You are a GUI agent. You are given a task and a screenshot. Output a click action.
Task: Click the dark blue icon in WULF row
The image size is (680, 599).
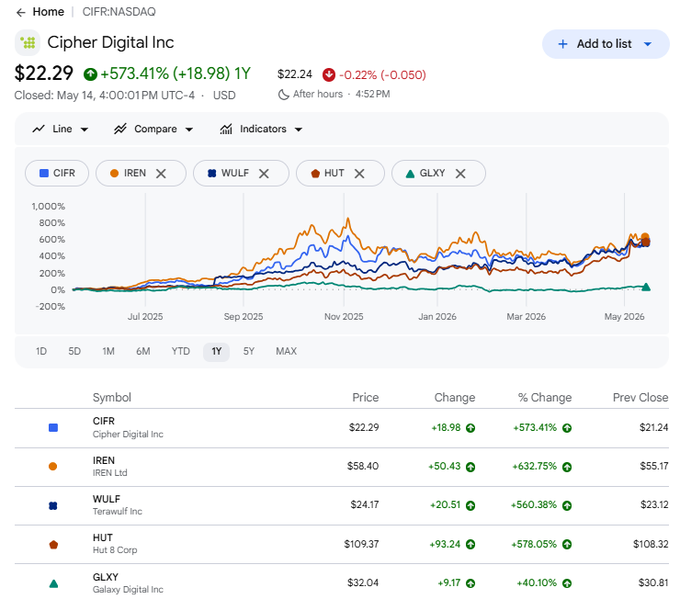53,506
